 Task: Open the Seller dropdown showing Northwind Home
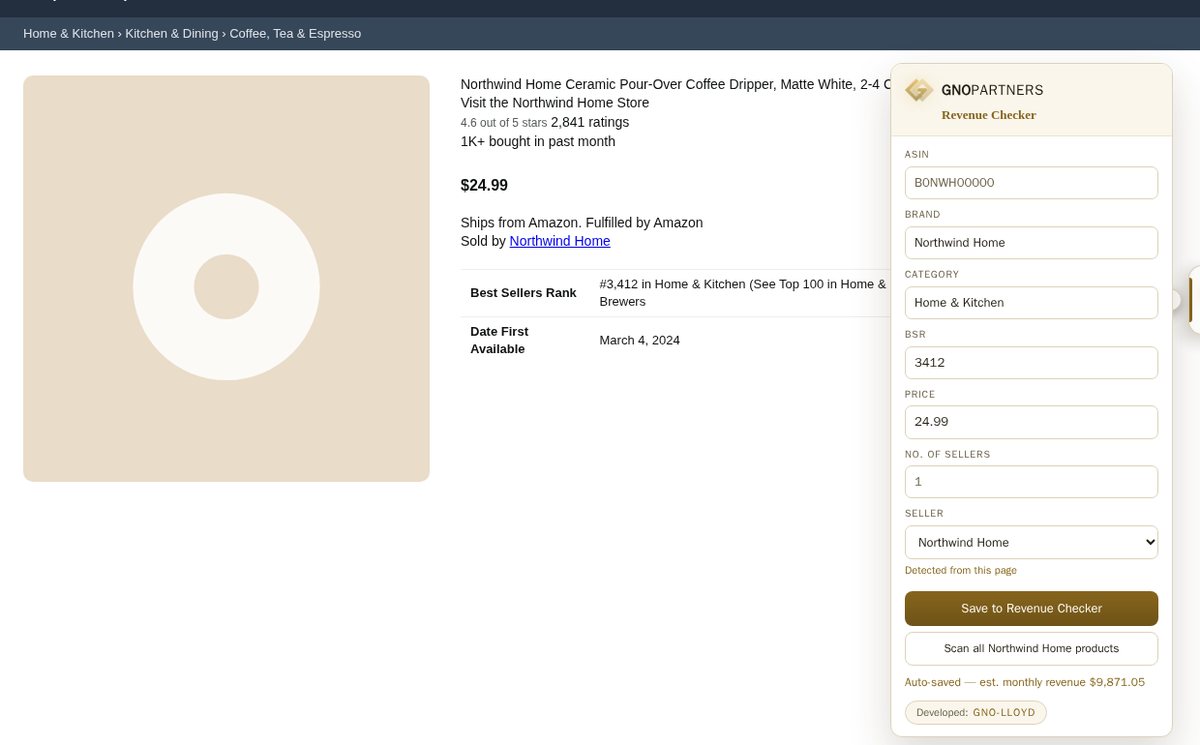pyautogui.click(x=1031, y=542)
